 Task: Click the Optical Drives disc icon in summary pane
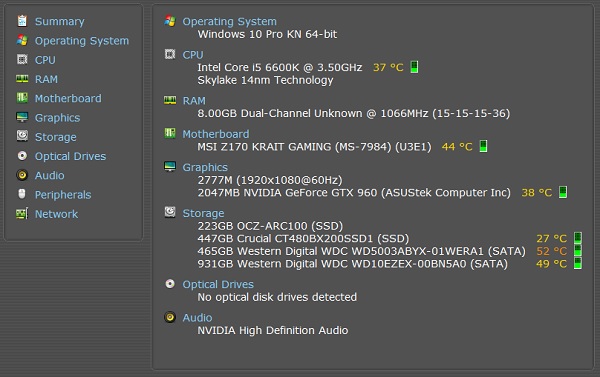click(x=170, y=284)
